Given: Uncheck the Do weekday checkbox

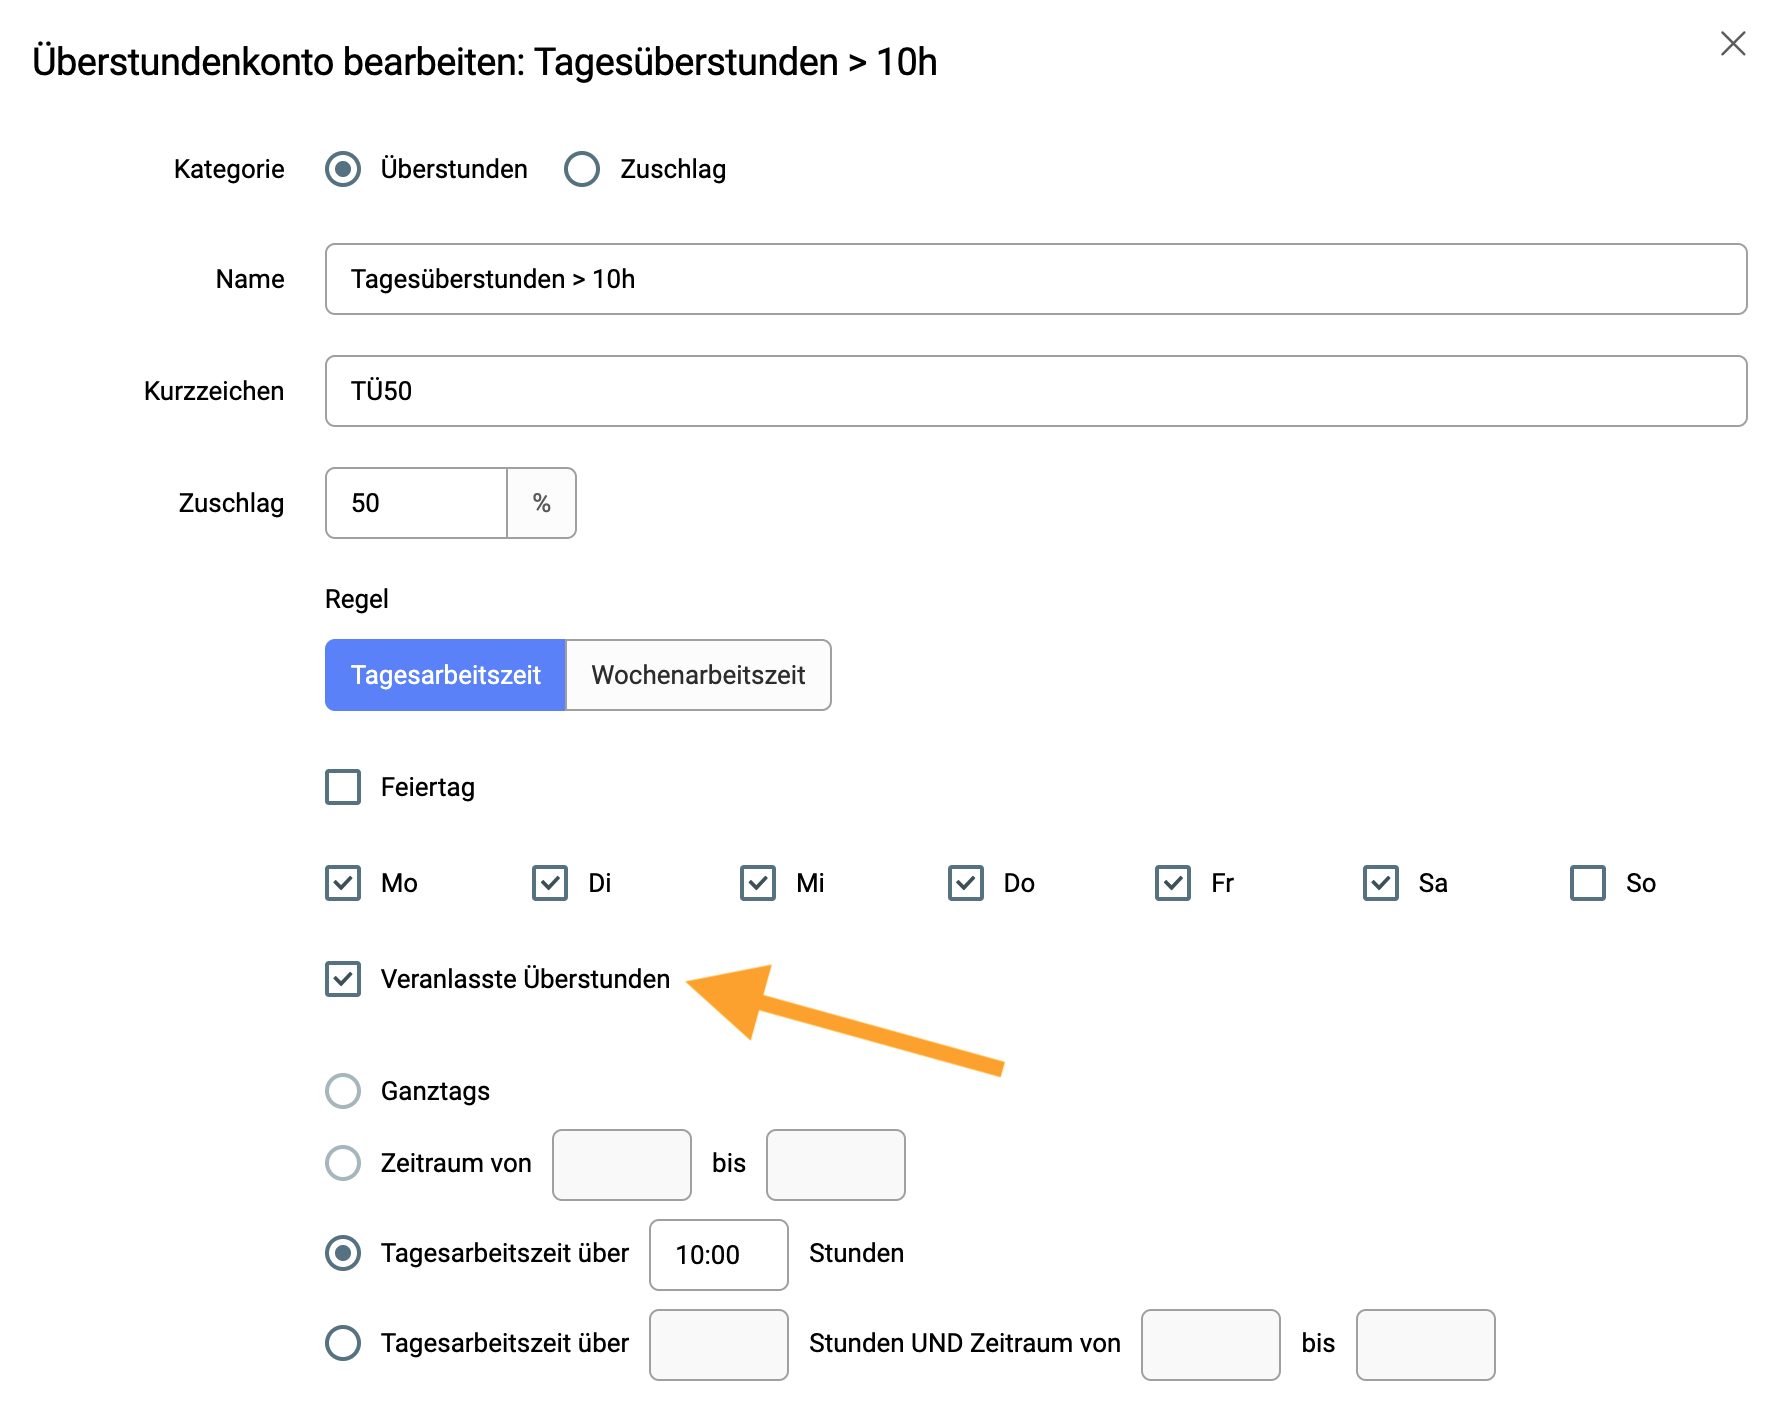Looking at the screenshot, I should coord(966,883).
